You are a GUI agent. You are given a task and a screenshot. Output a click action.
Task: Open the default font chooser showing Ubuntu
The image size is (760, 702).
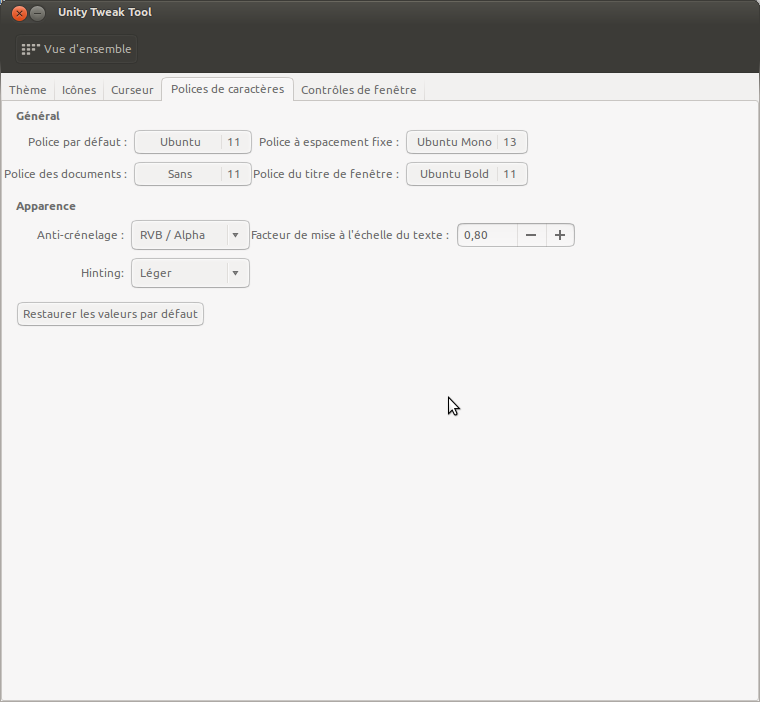(x=180, y=142)
